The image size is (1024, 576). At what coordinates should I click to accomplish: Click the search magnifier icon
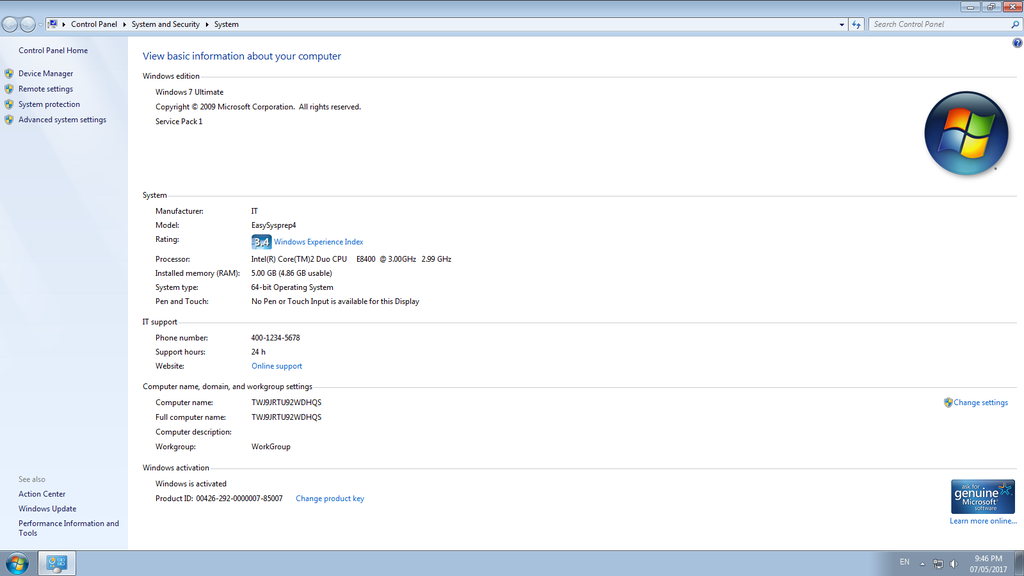point(1016,24)
